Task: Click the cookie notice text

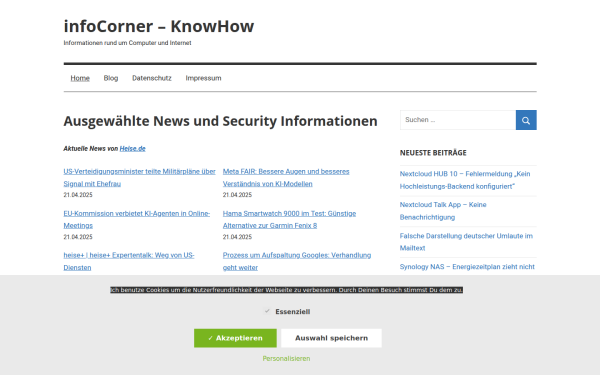Action: pyautogui.click(x=287, y=290)
